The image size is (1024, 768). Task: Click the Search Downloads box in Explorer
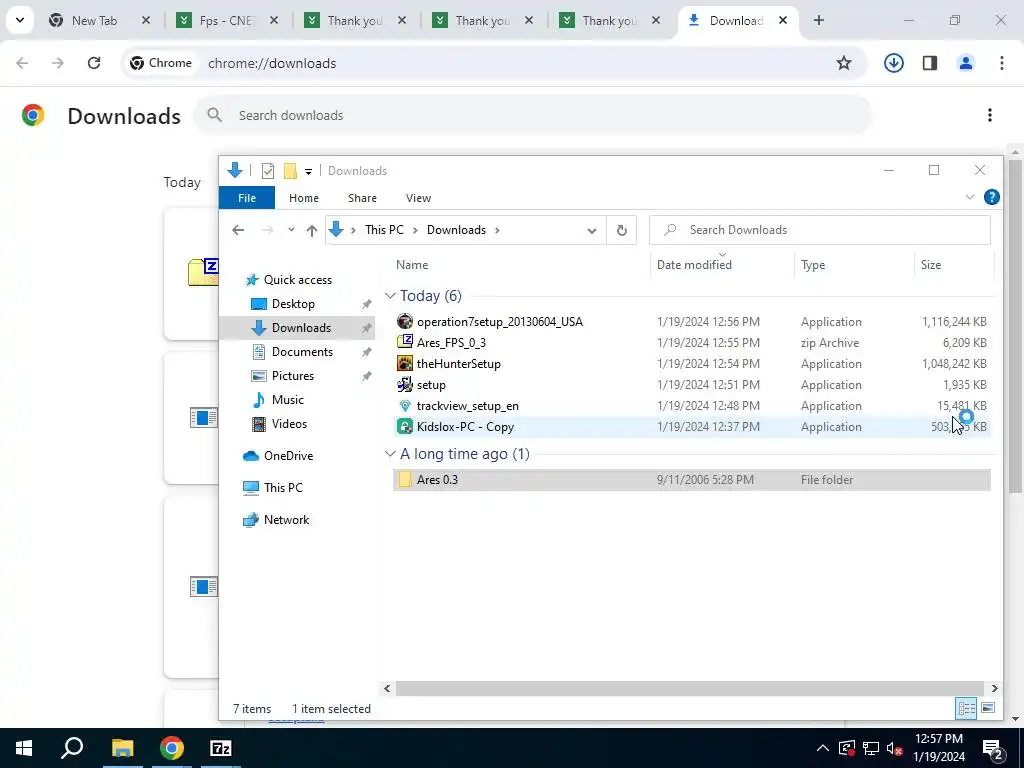820,230
